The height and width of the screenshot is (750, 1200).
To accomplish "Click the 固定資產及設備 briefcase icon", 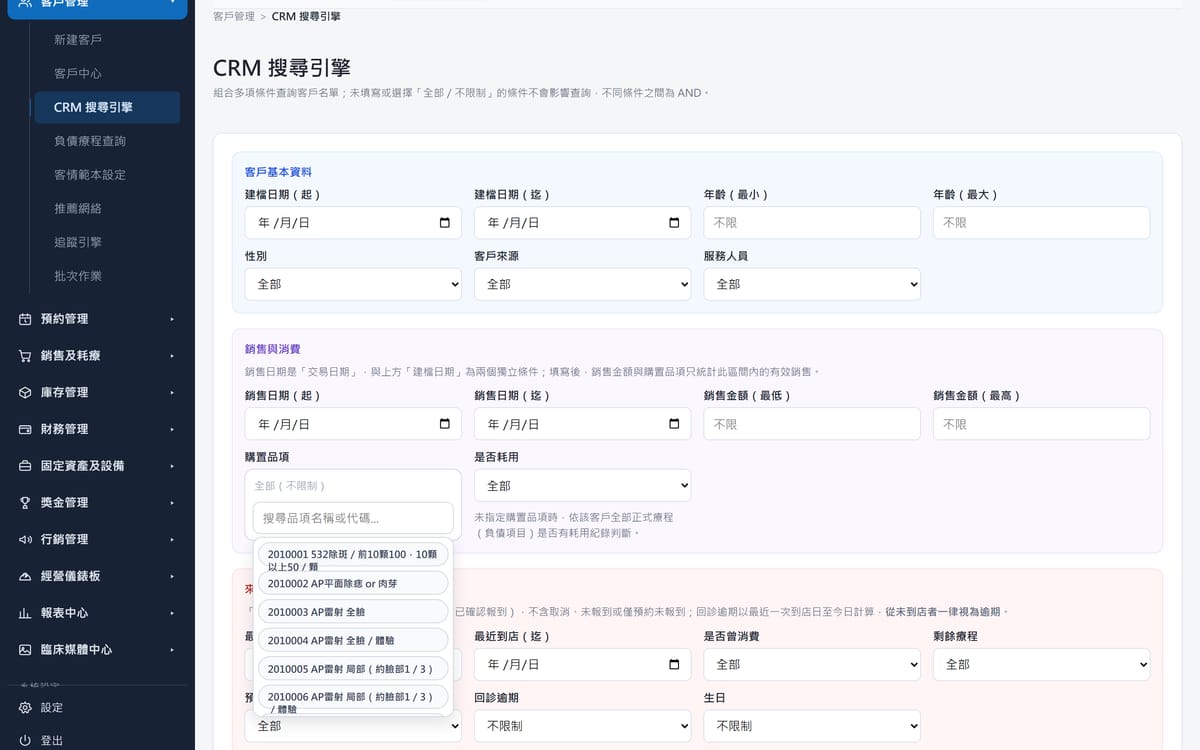I will (x=25, y=466).
